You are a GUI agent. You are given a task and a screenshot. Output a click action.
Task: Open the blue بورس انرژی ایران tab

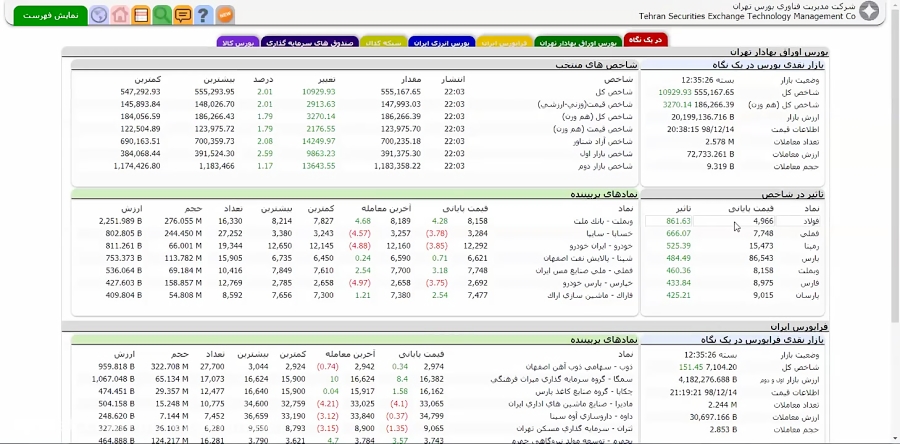441,42
